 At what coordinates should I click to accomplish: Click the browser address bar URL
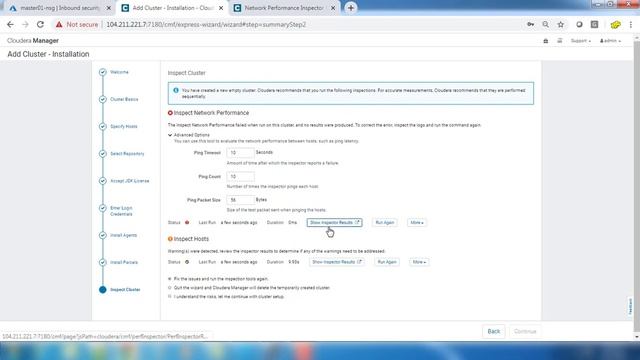(206, 24)
